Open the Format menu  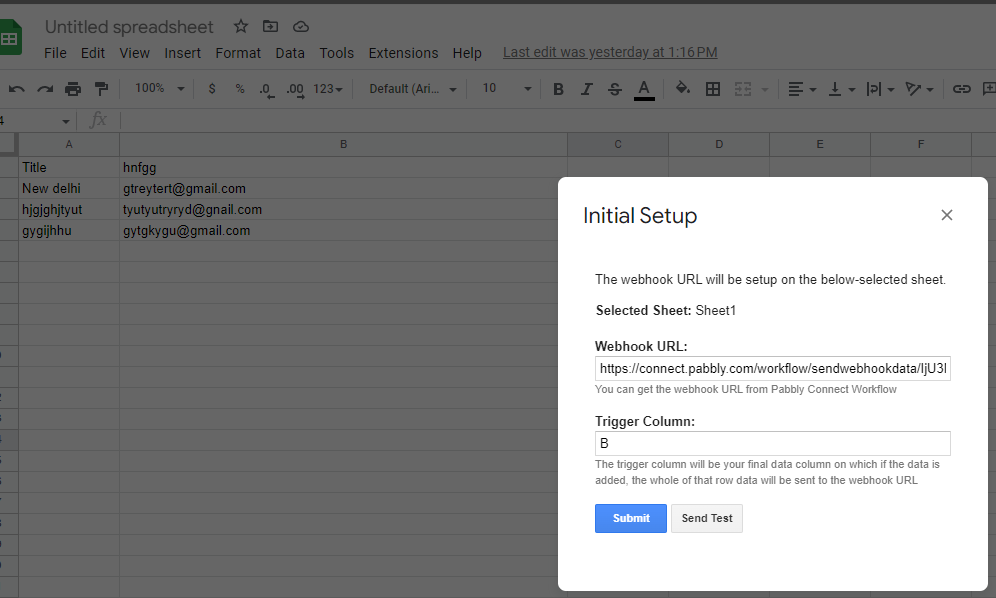(238, 53)
